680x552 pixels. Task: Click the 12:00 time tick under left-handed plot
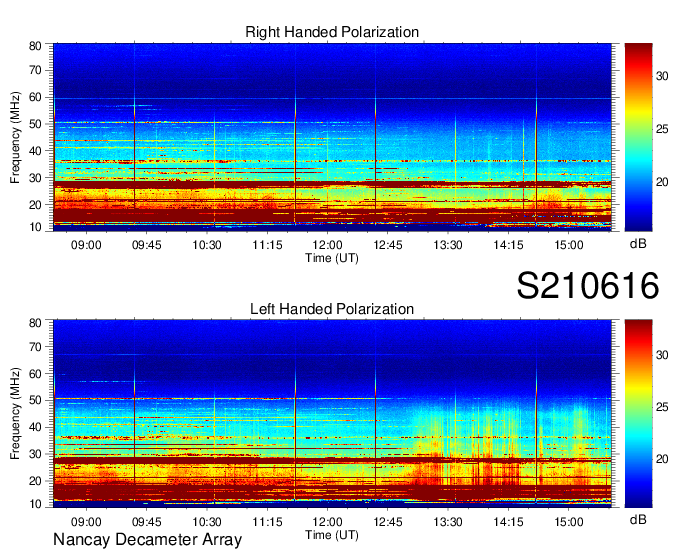click(328, 522)
